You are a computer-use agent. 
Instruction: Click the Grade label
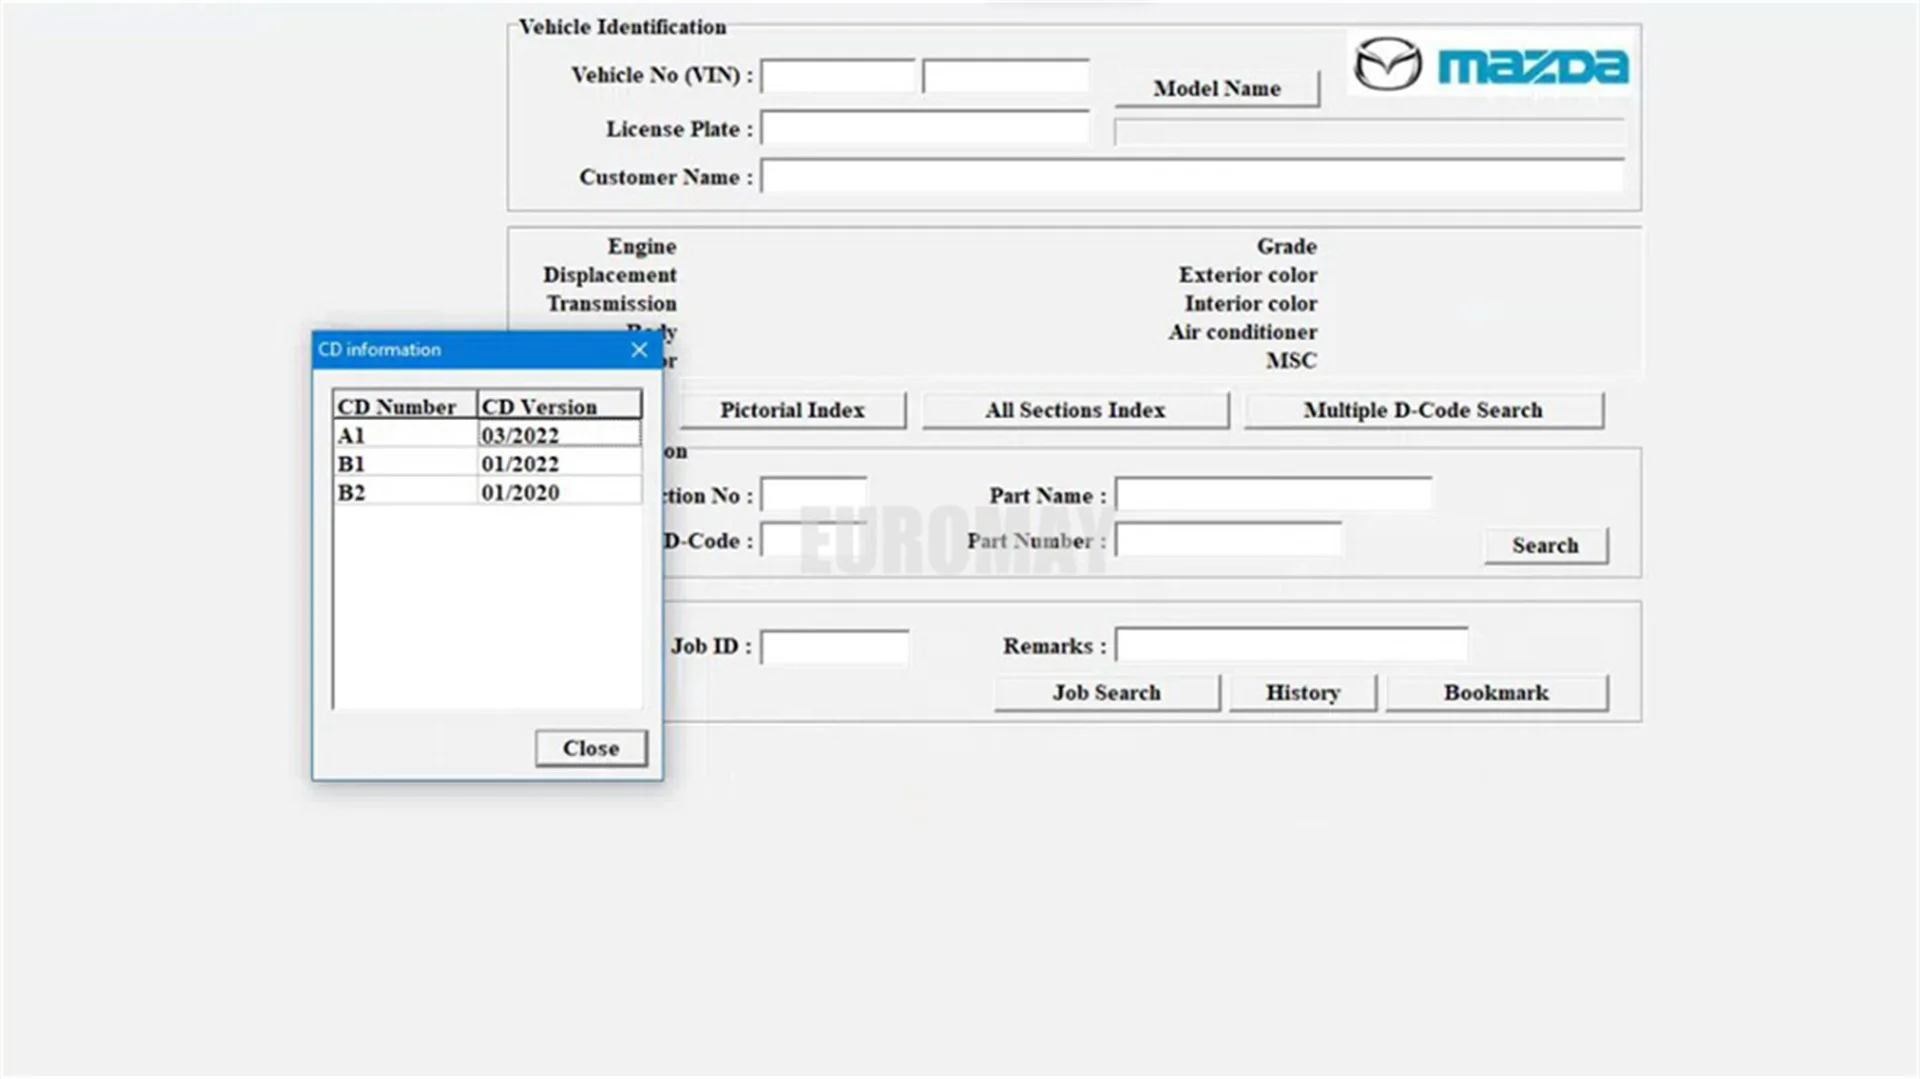pyautogui.click(x=1287, y=246)
